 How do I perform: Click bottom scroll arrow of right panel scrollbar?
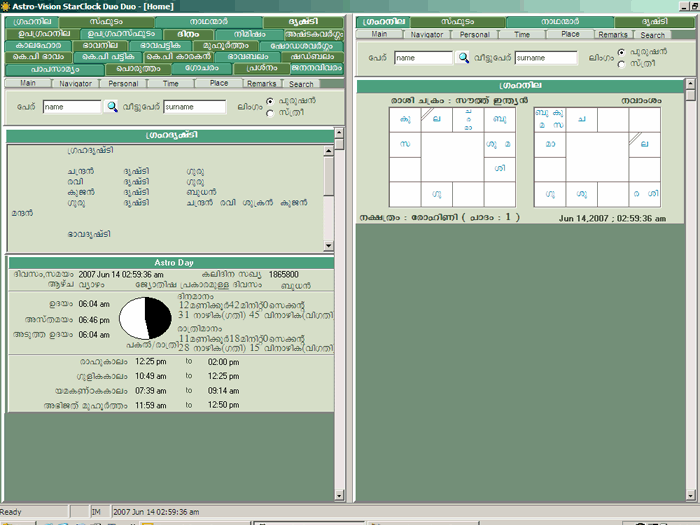point(690,495)
